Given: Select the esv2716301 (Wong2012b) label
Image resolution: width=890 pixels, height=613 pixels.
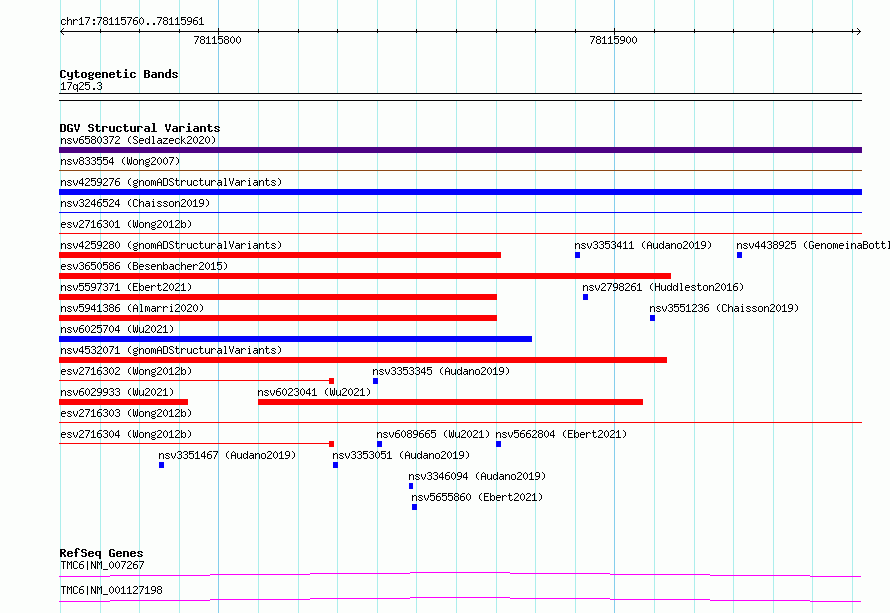Looking at the screenshot, I should 126,224.
